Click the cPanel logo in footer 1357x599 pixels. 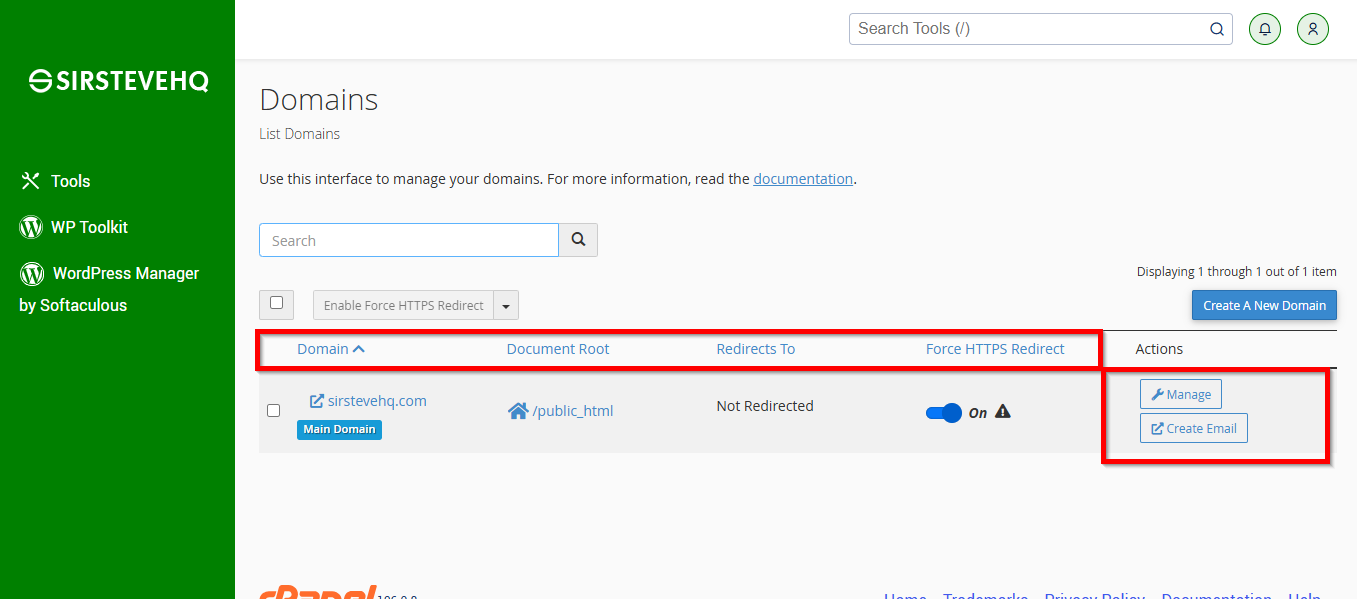(318, 592)
